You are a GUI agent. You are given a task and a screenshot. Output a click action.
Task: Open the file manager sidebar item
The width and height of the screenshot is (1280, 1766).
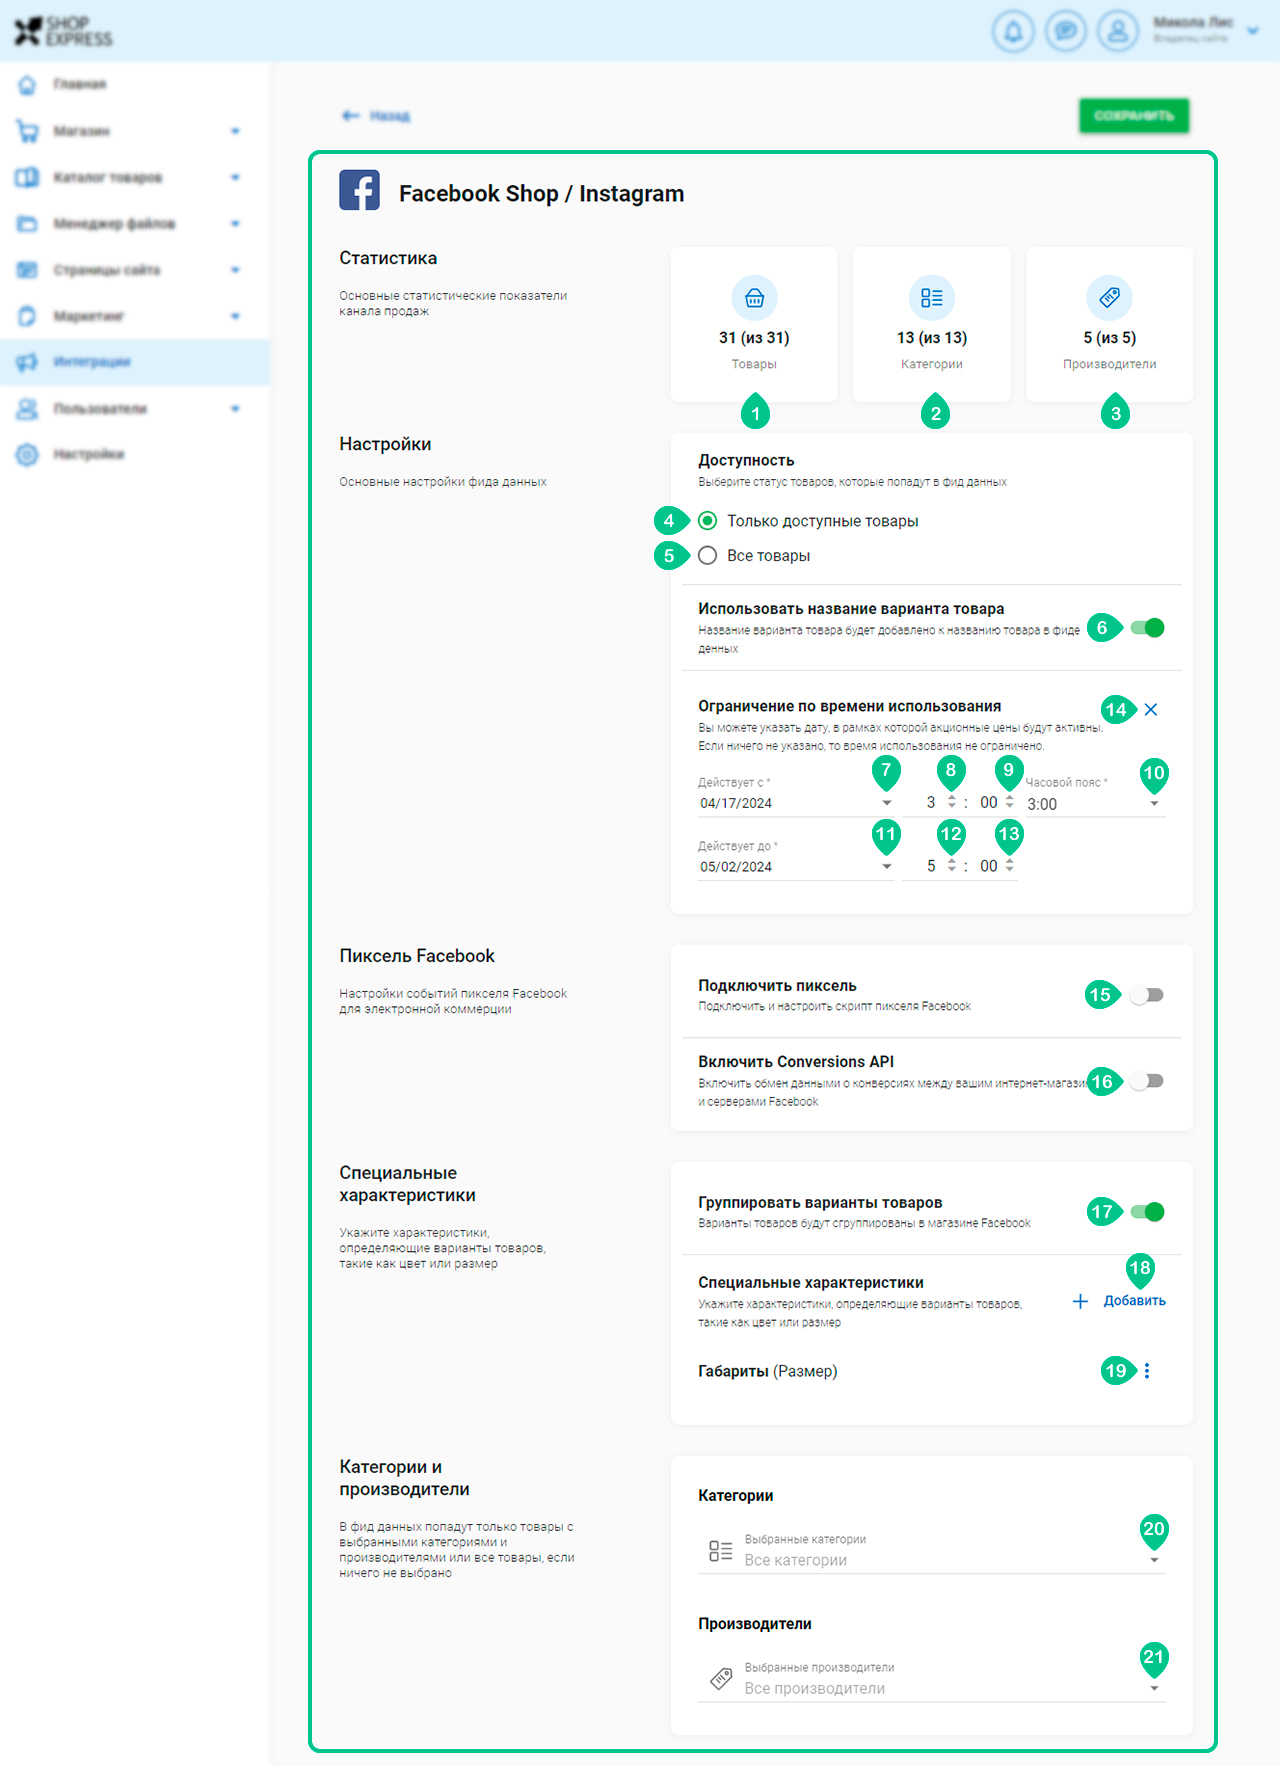(135, 223)
